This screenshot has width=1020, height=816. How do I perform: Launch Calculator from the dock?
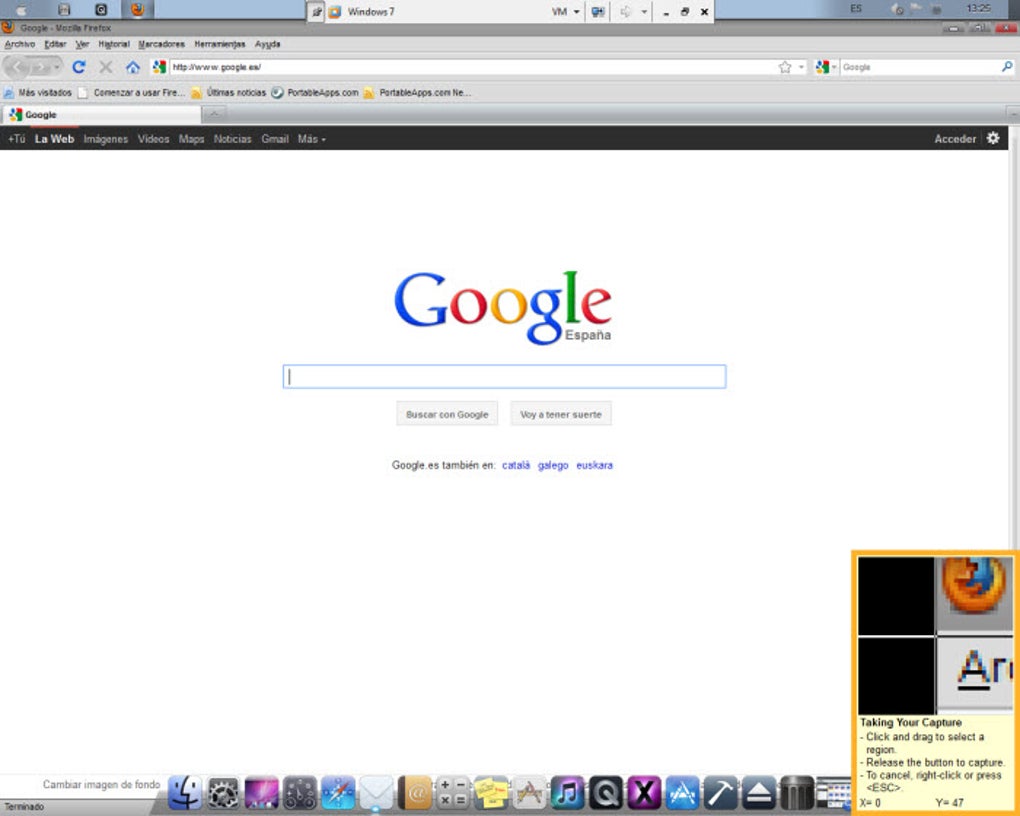(453, 793)
